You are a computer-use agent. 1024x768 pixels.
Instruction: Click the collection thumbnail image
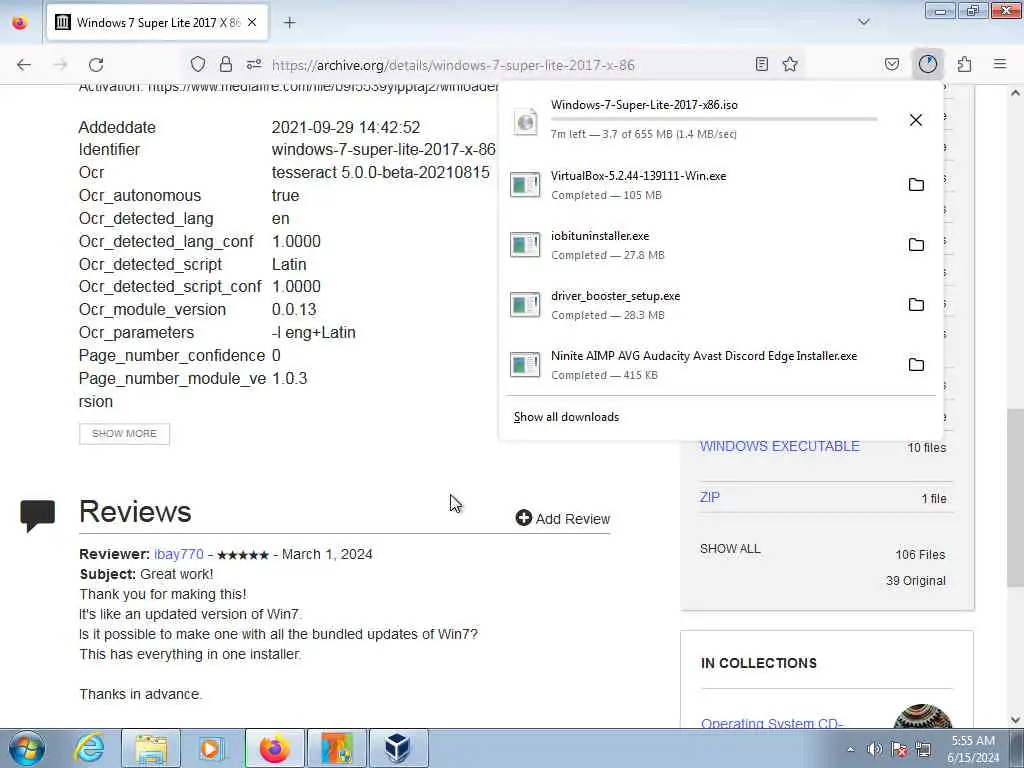point(922,716)
